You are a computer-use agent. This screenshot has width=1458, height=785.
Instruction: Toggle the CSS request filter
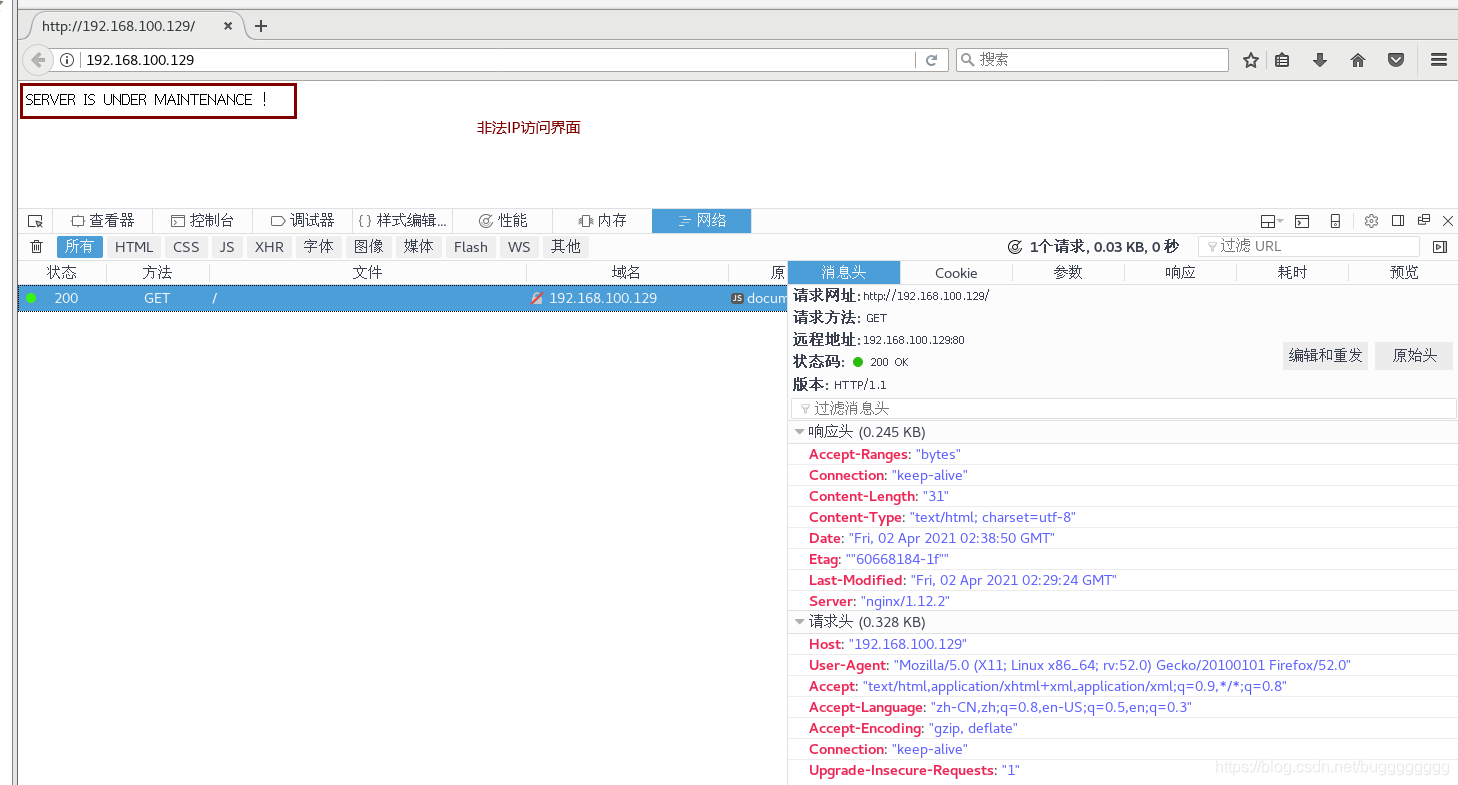point(186,247)
